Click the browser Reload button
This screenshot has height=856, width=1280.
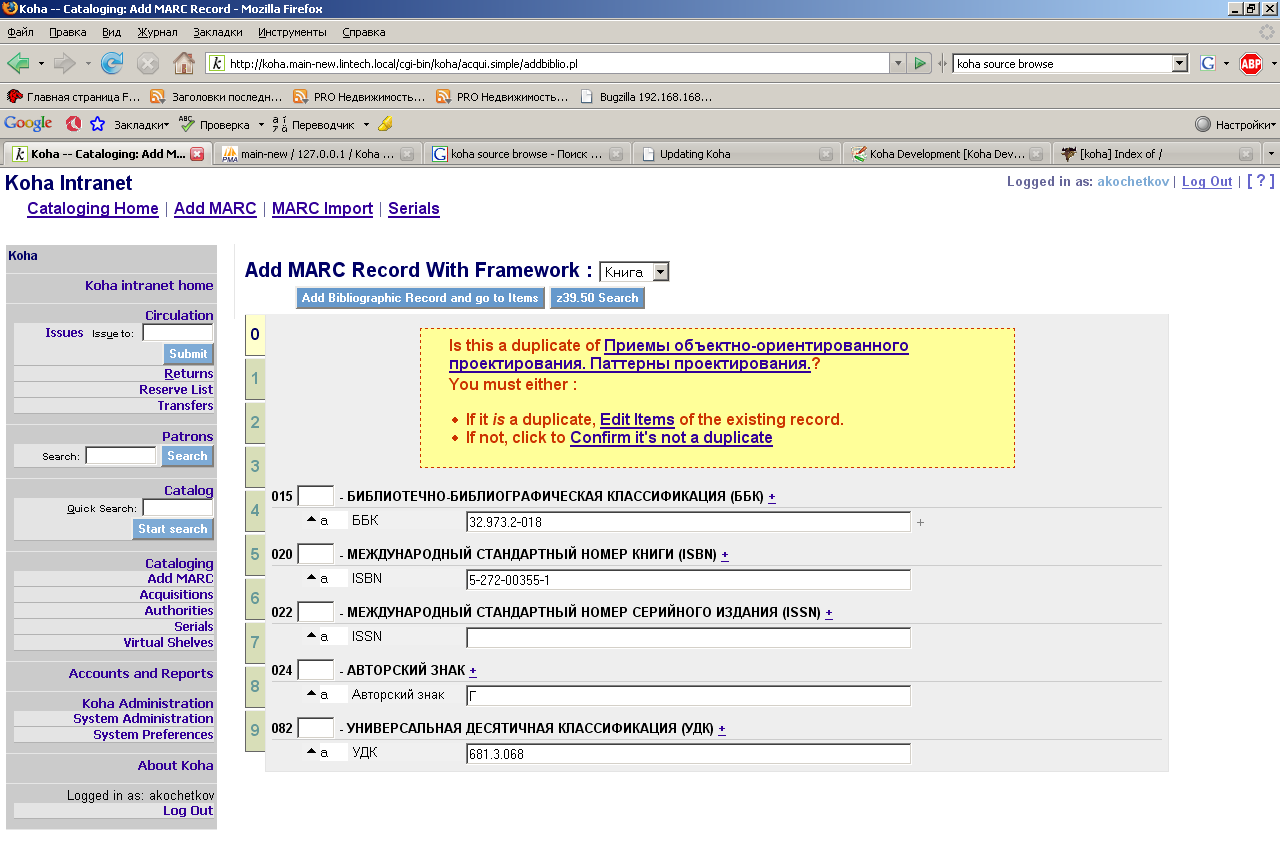pos(112,64)
